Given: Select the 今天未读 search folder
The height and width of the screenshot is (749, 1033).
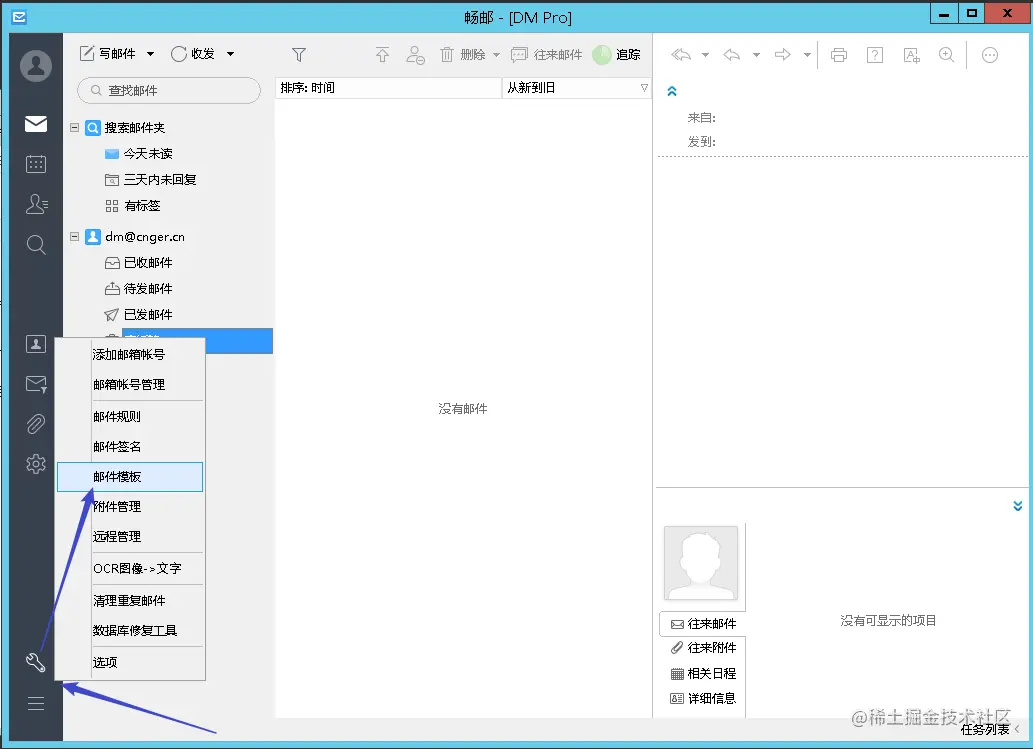Looking at the screenshot, I should 139,153.
